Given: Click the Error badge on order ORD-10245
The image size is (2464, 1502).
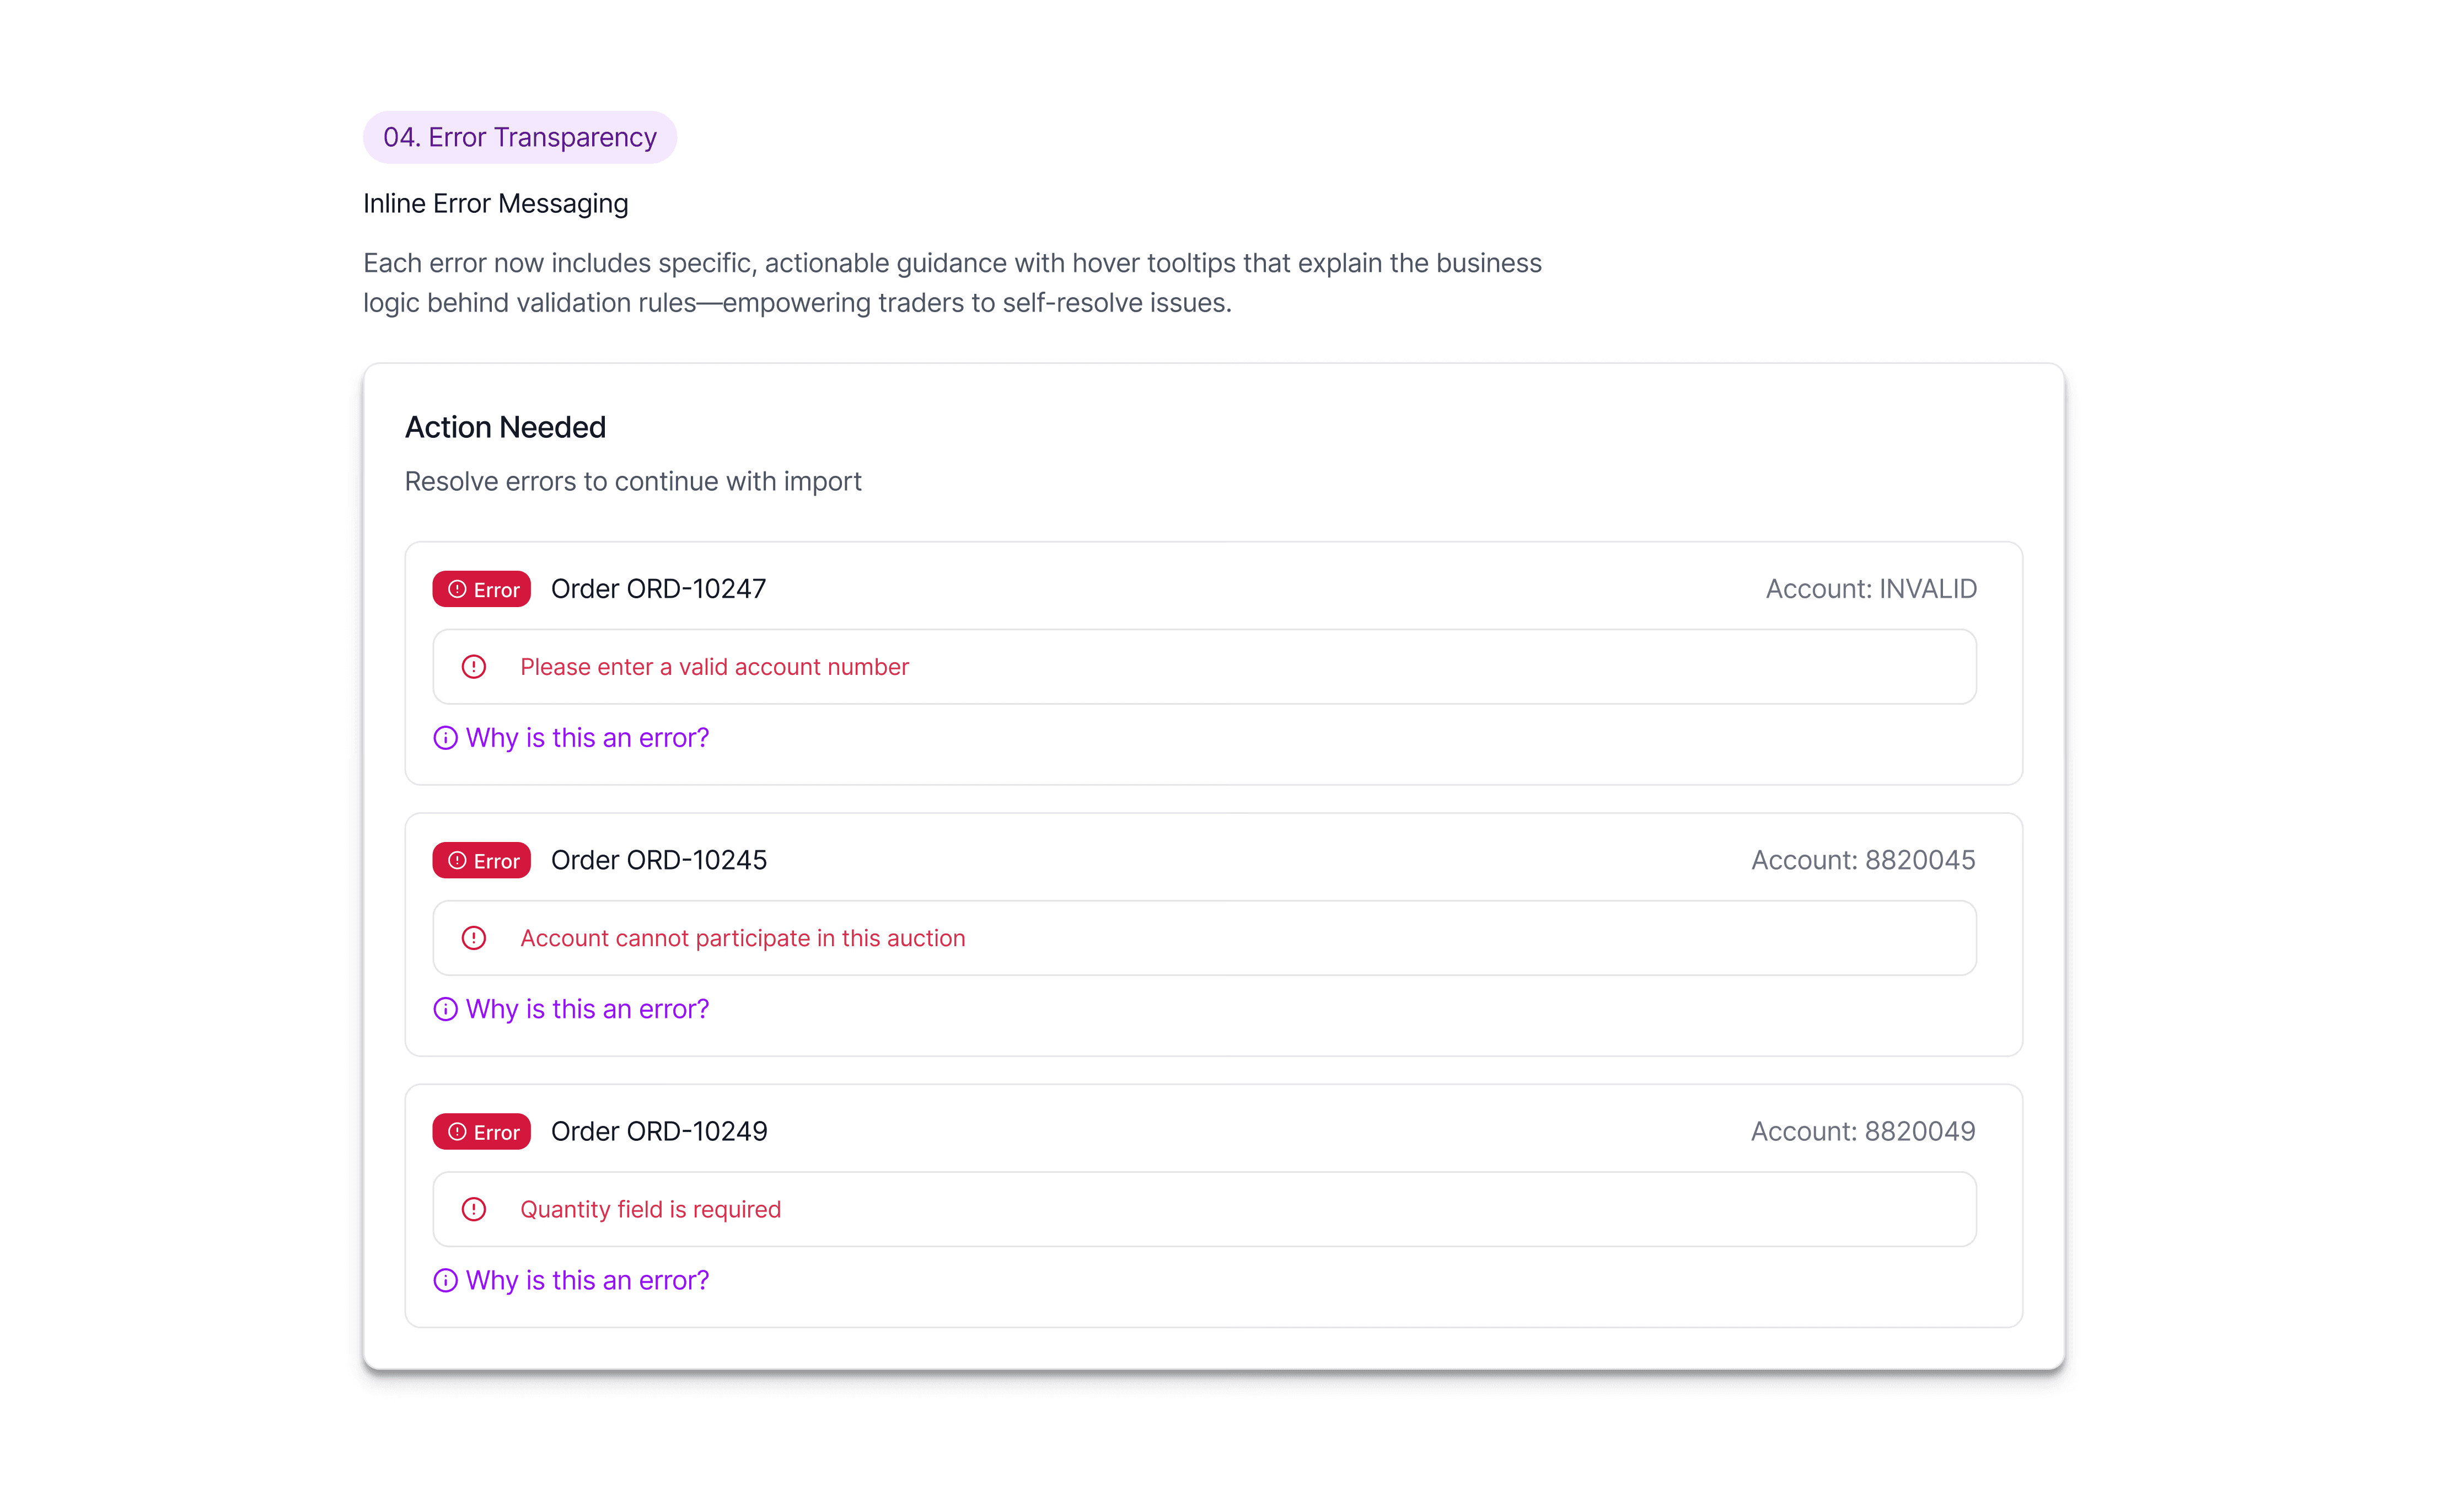Looking at the screenshot, I should [x=481, y=860].
